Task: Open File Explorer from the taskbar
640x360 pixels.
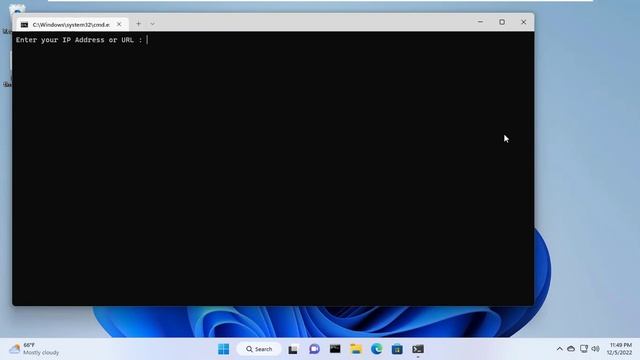Action: (356, 349)
